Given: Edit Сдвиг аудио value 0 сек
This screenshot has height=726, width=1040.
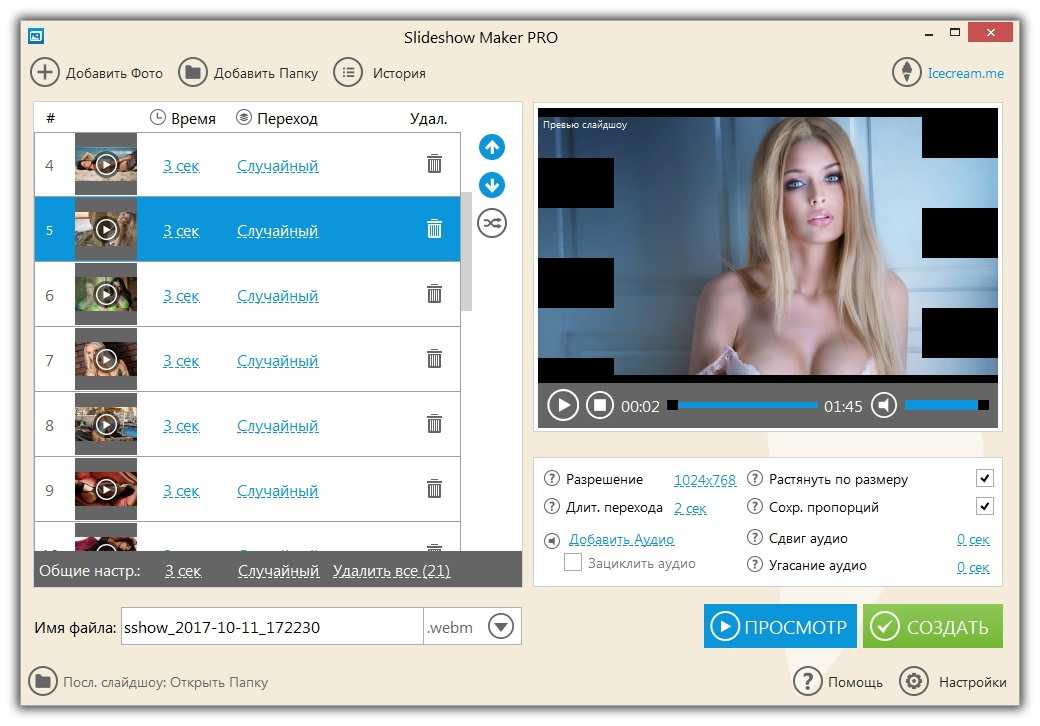Looking at the screenshot, I should 973,539.
